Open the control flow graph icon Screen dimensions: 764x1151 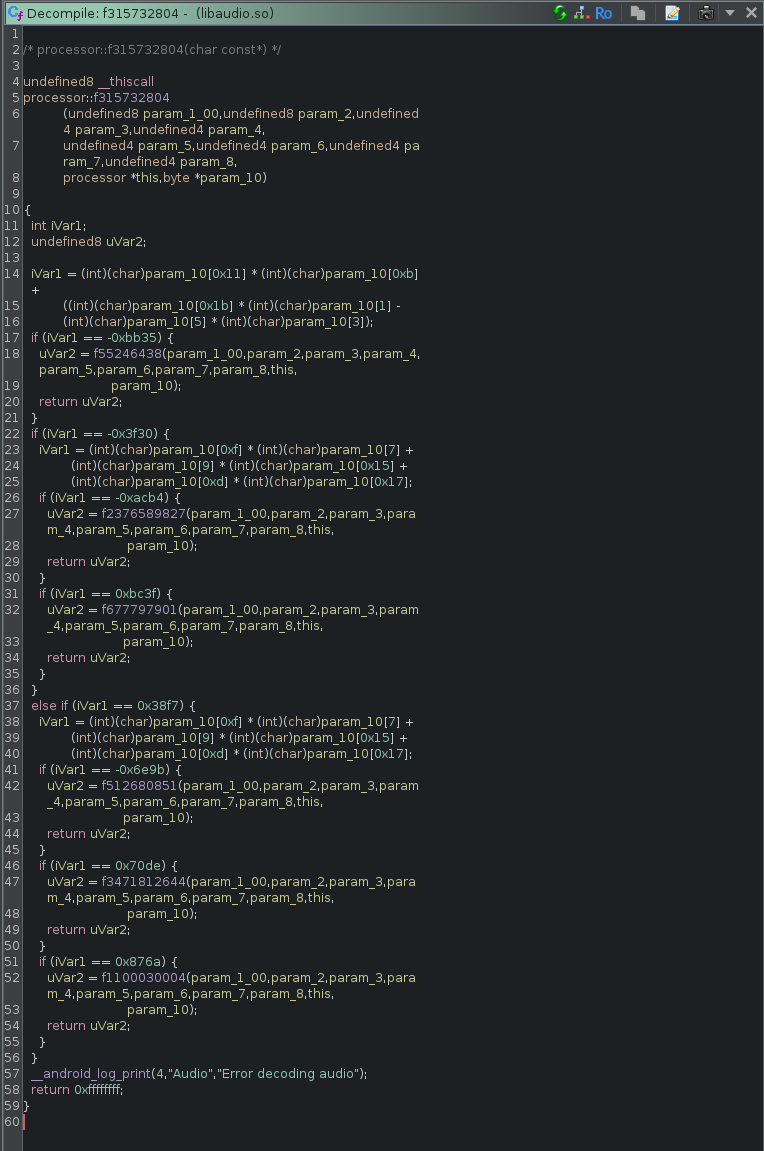(x=582, y=13)
